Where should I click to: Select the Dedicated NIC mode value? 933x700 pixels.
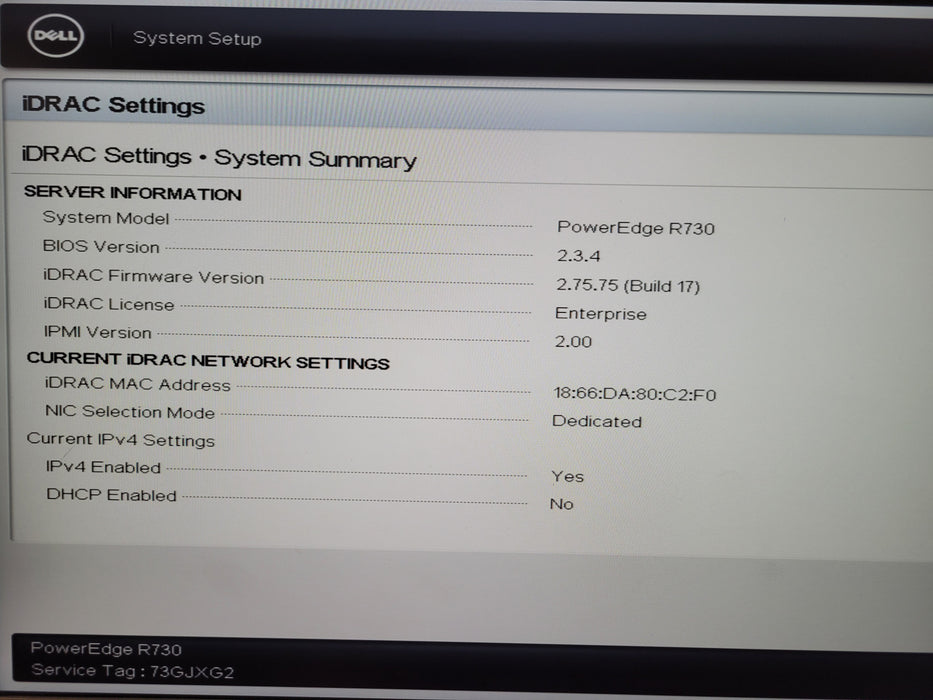click(597, 421)
